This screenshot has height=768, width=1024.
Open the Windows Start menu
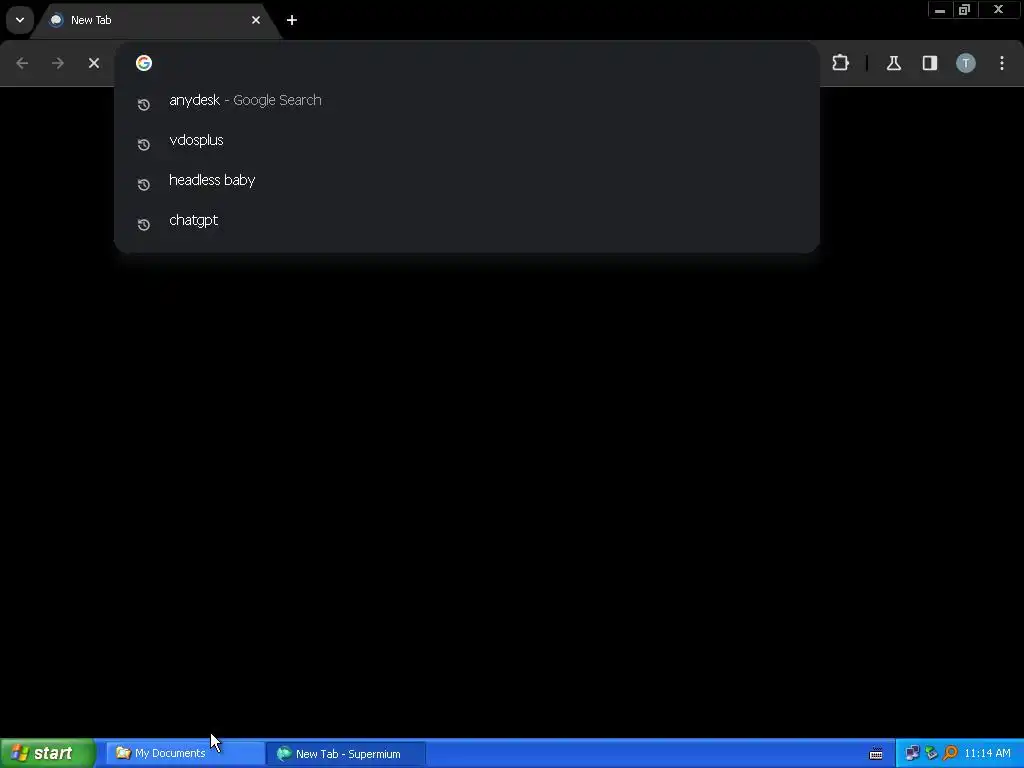[x=48, y=753]
